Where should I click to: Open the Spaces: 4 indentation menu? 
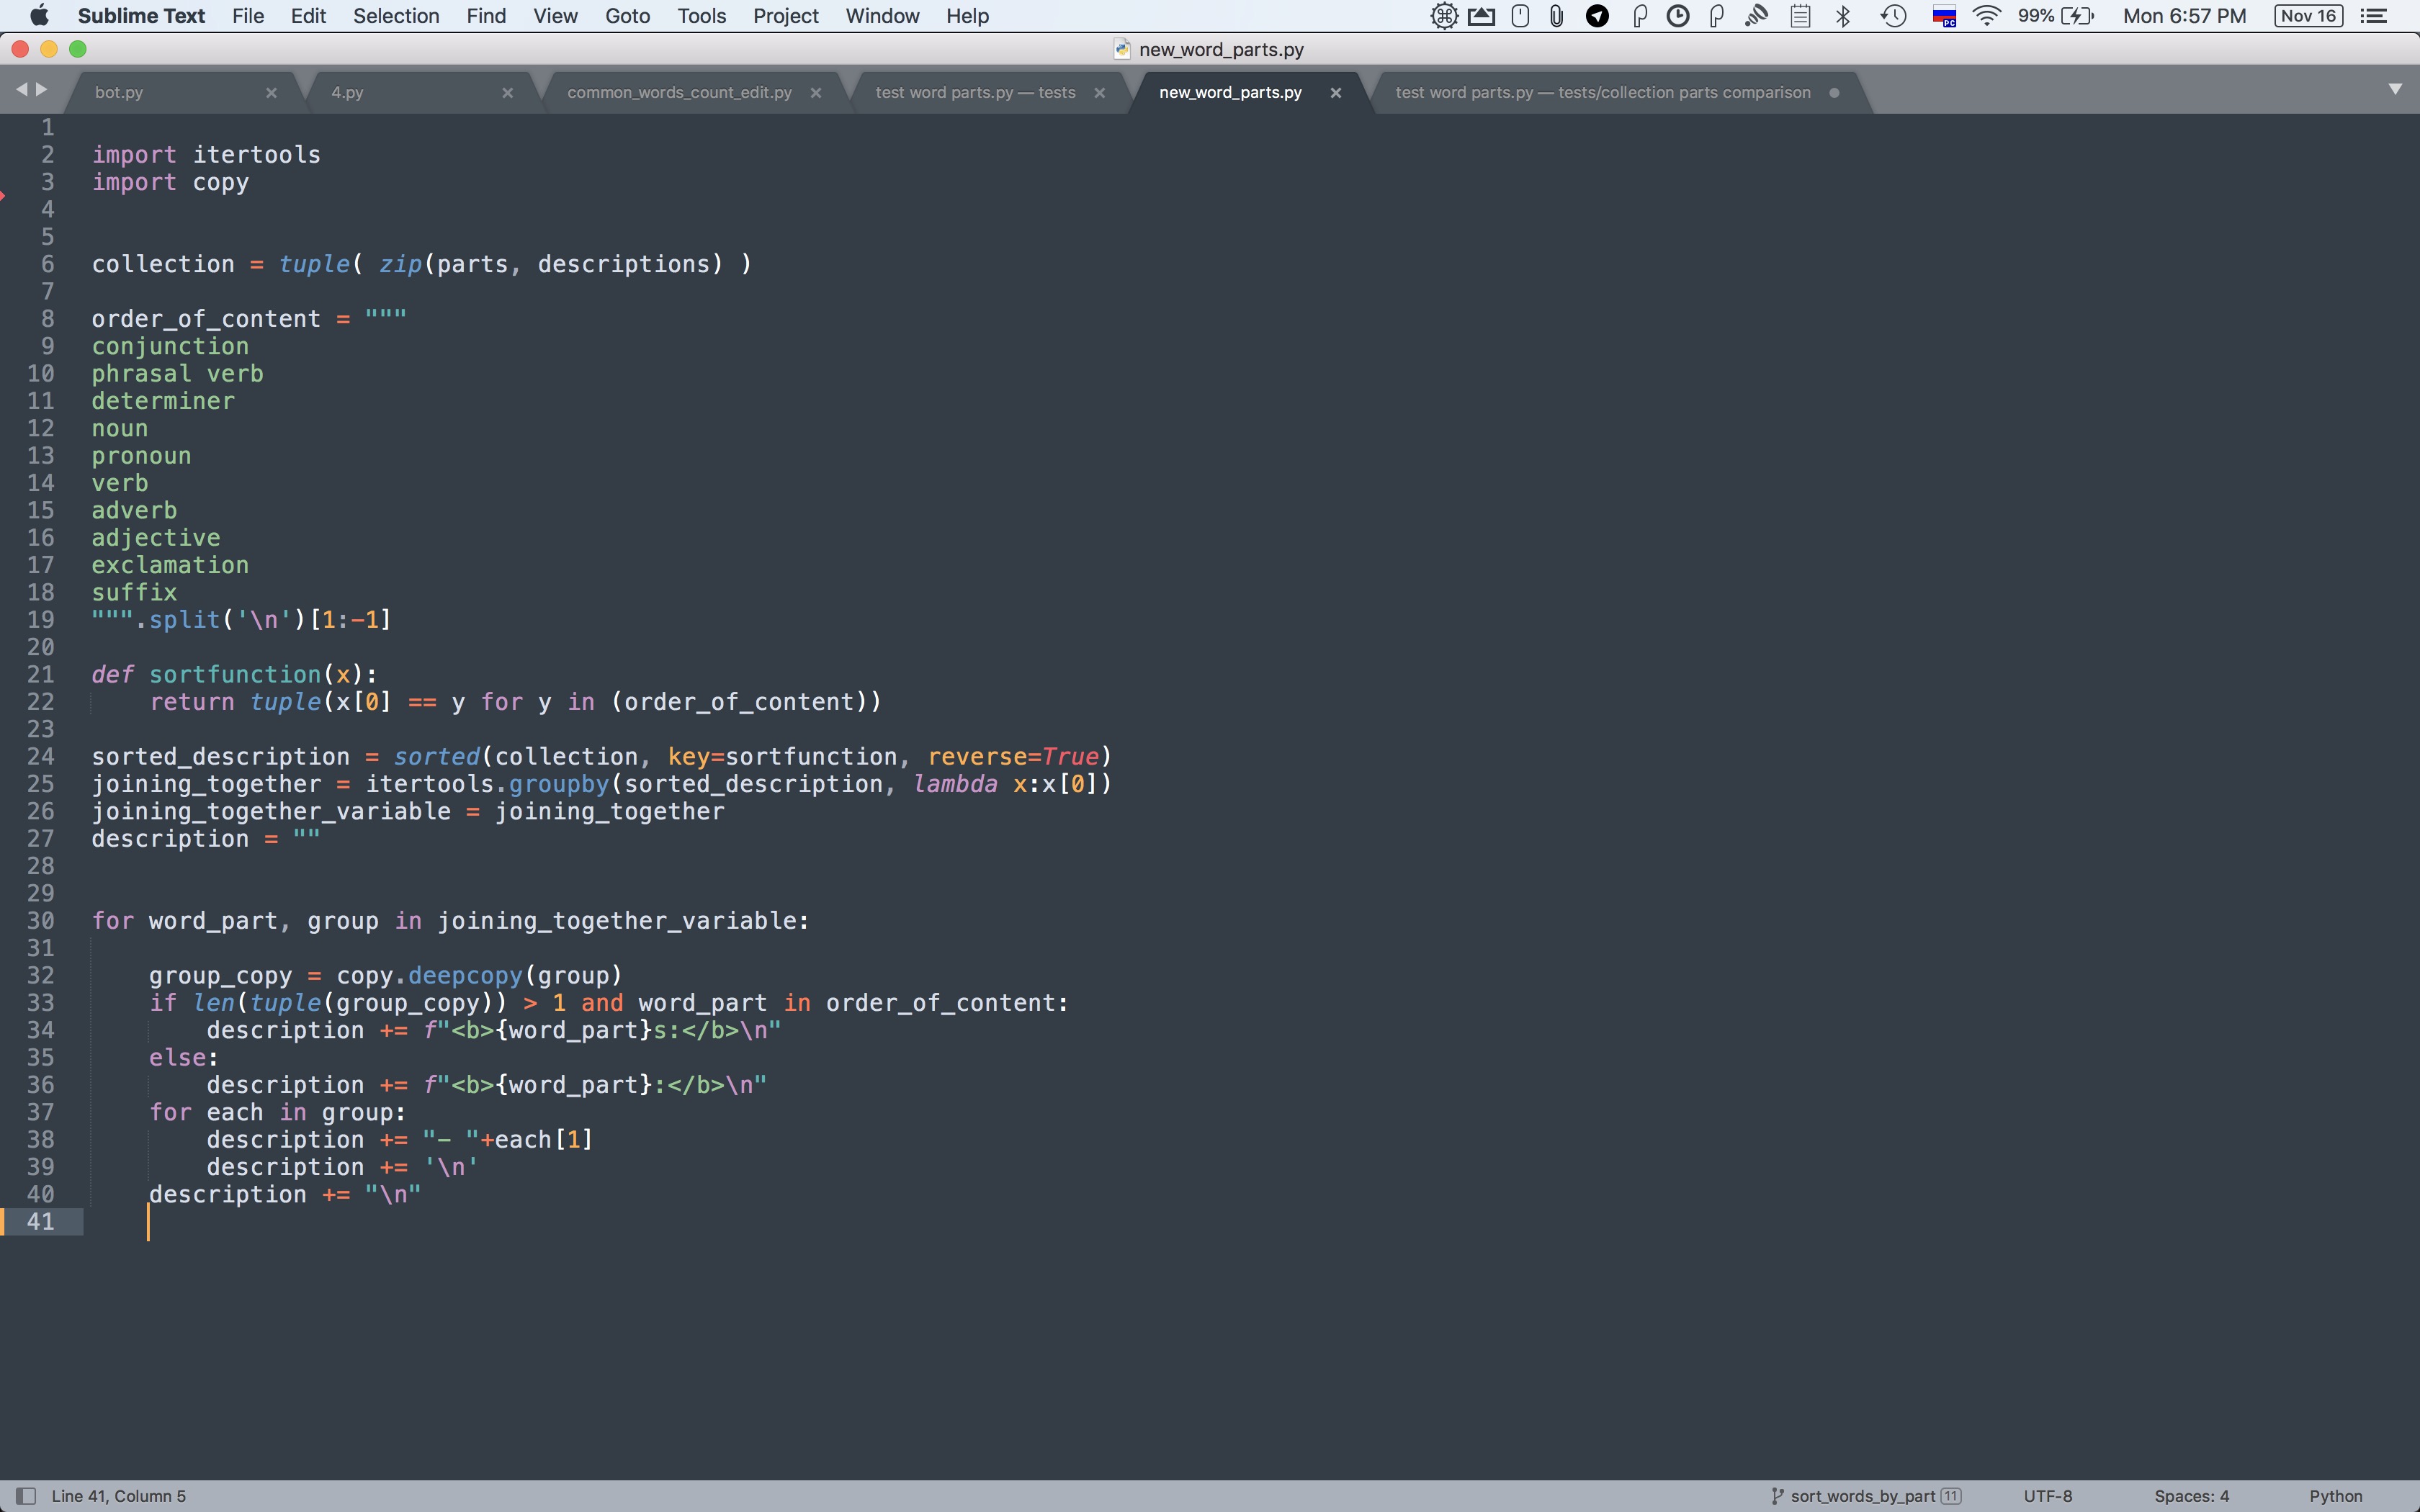[2191, 1496]
